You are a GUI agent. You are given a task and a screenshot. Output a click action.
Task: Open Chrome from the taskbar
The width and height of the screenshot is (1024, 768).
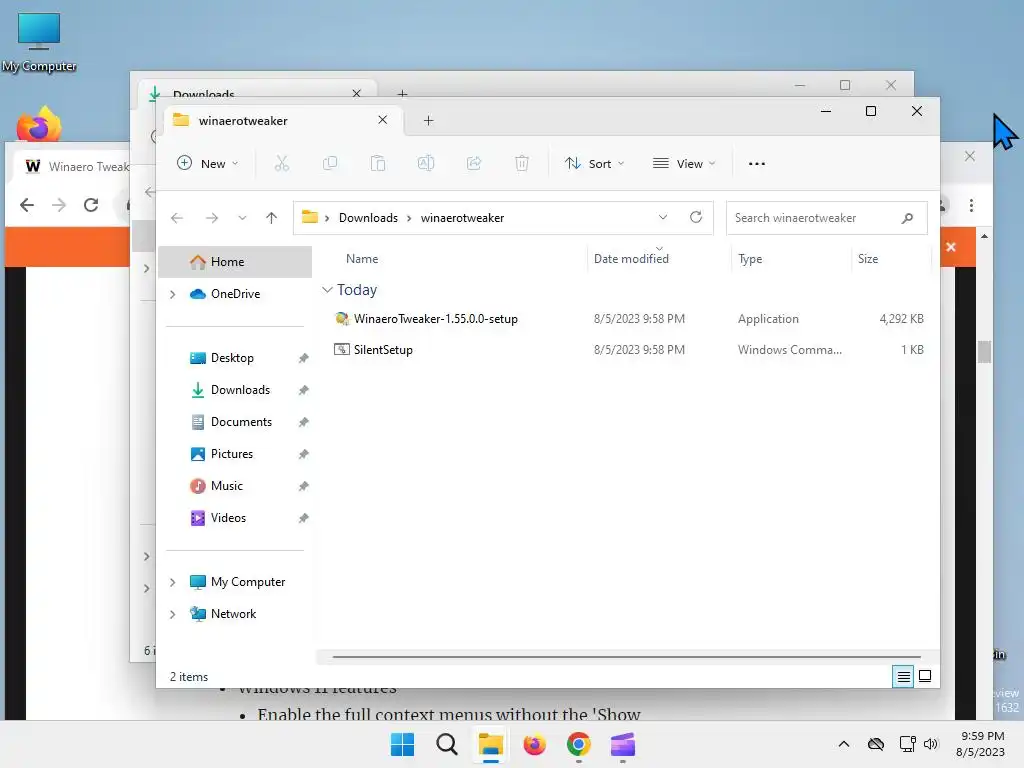coord(579,744)
